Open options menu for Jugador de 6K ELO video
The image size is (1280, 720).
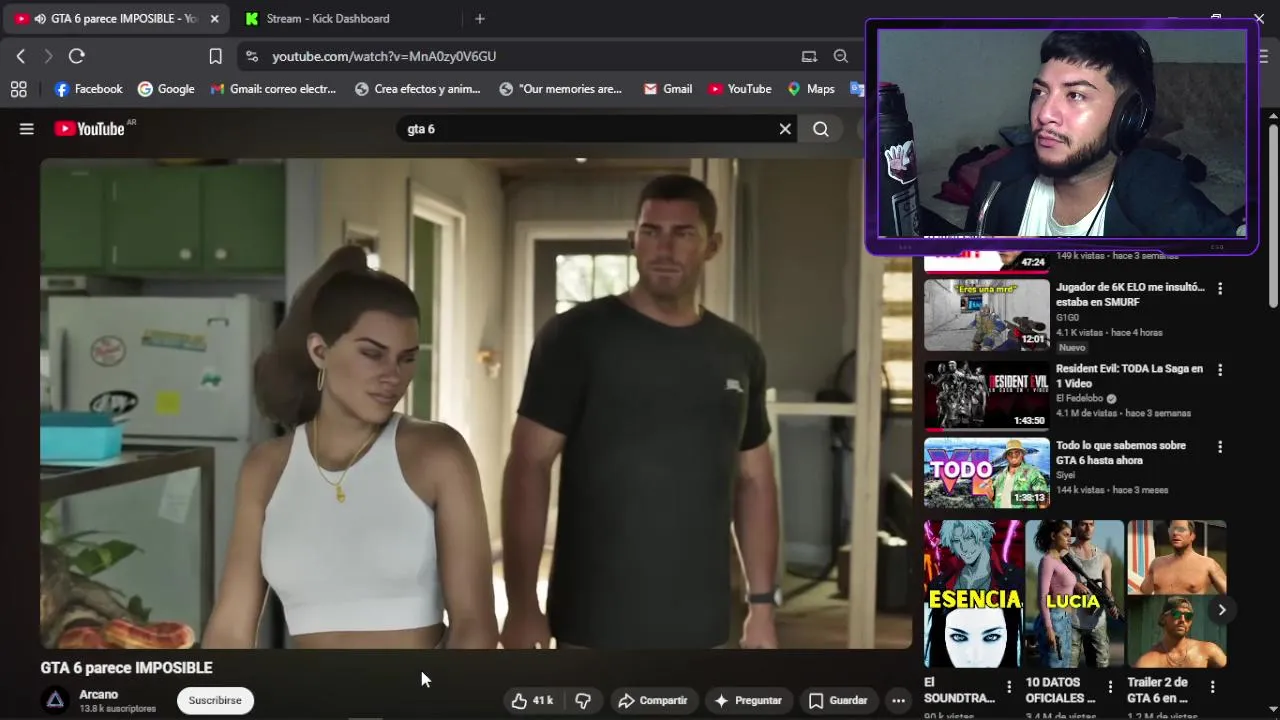1220,288
